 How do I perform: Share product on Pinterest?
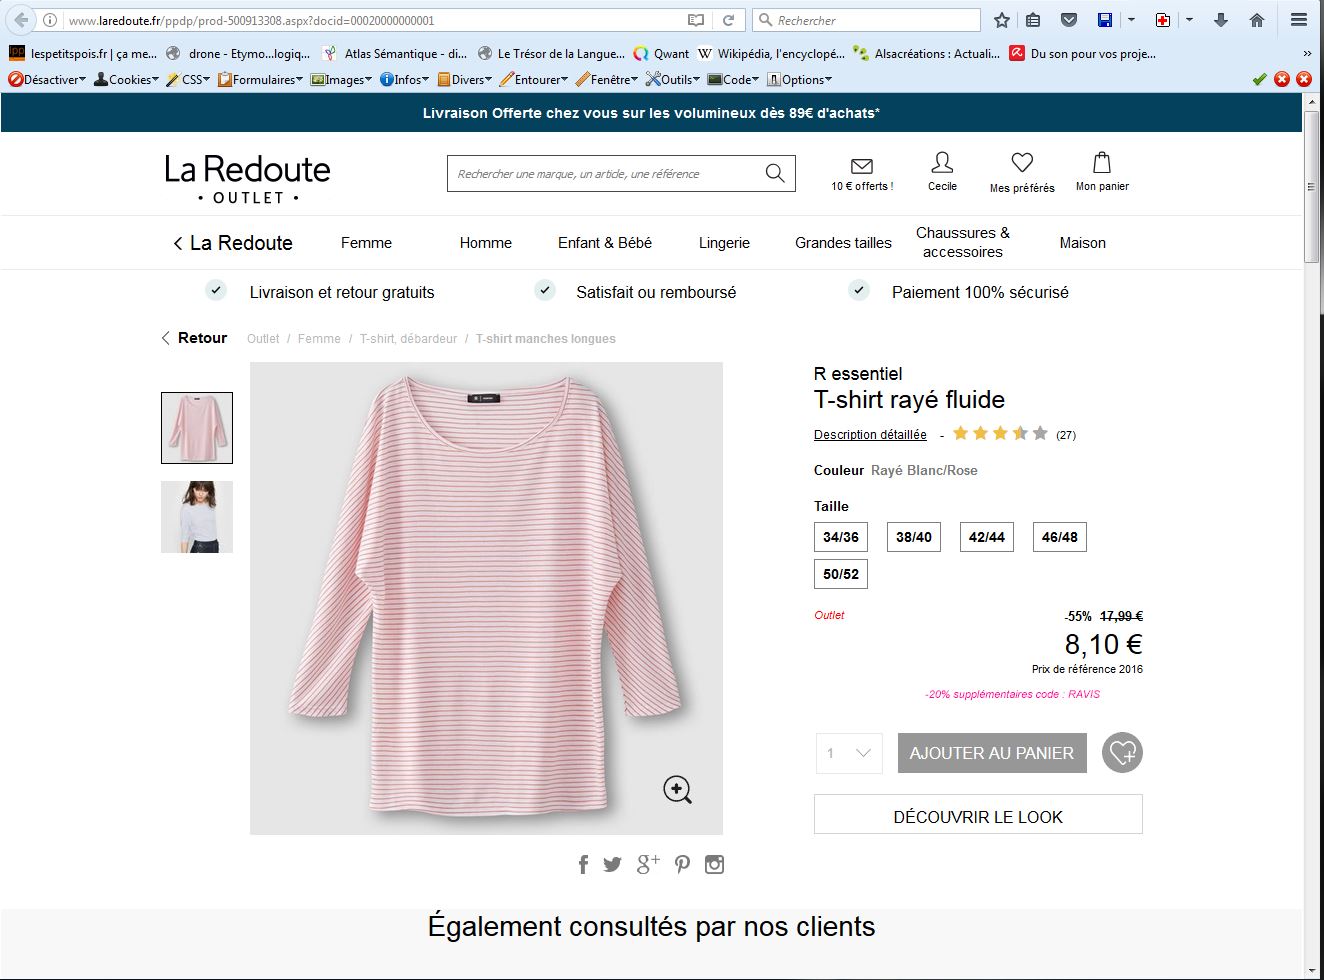coord(682,865)
